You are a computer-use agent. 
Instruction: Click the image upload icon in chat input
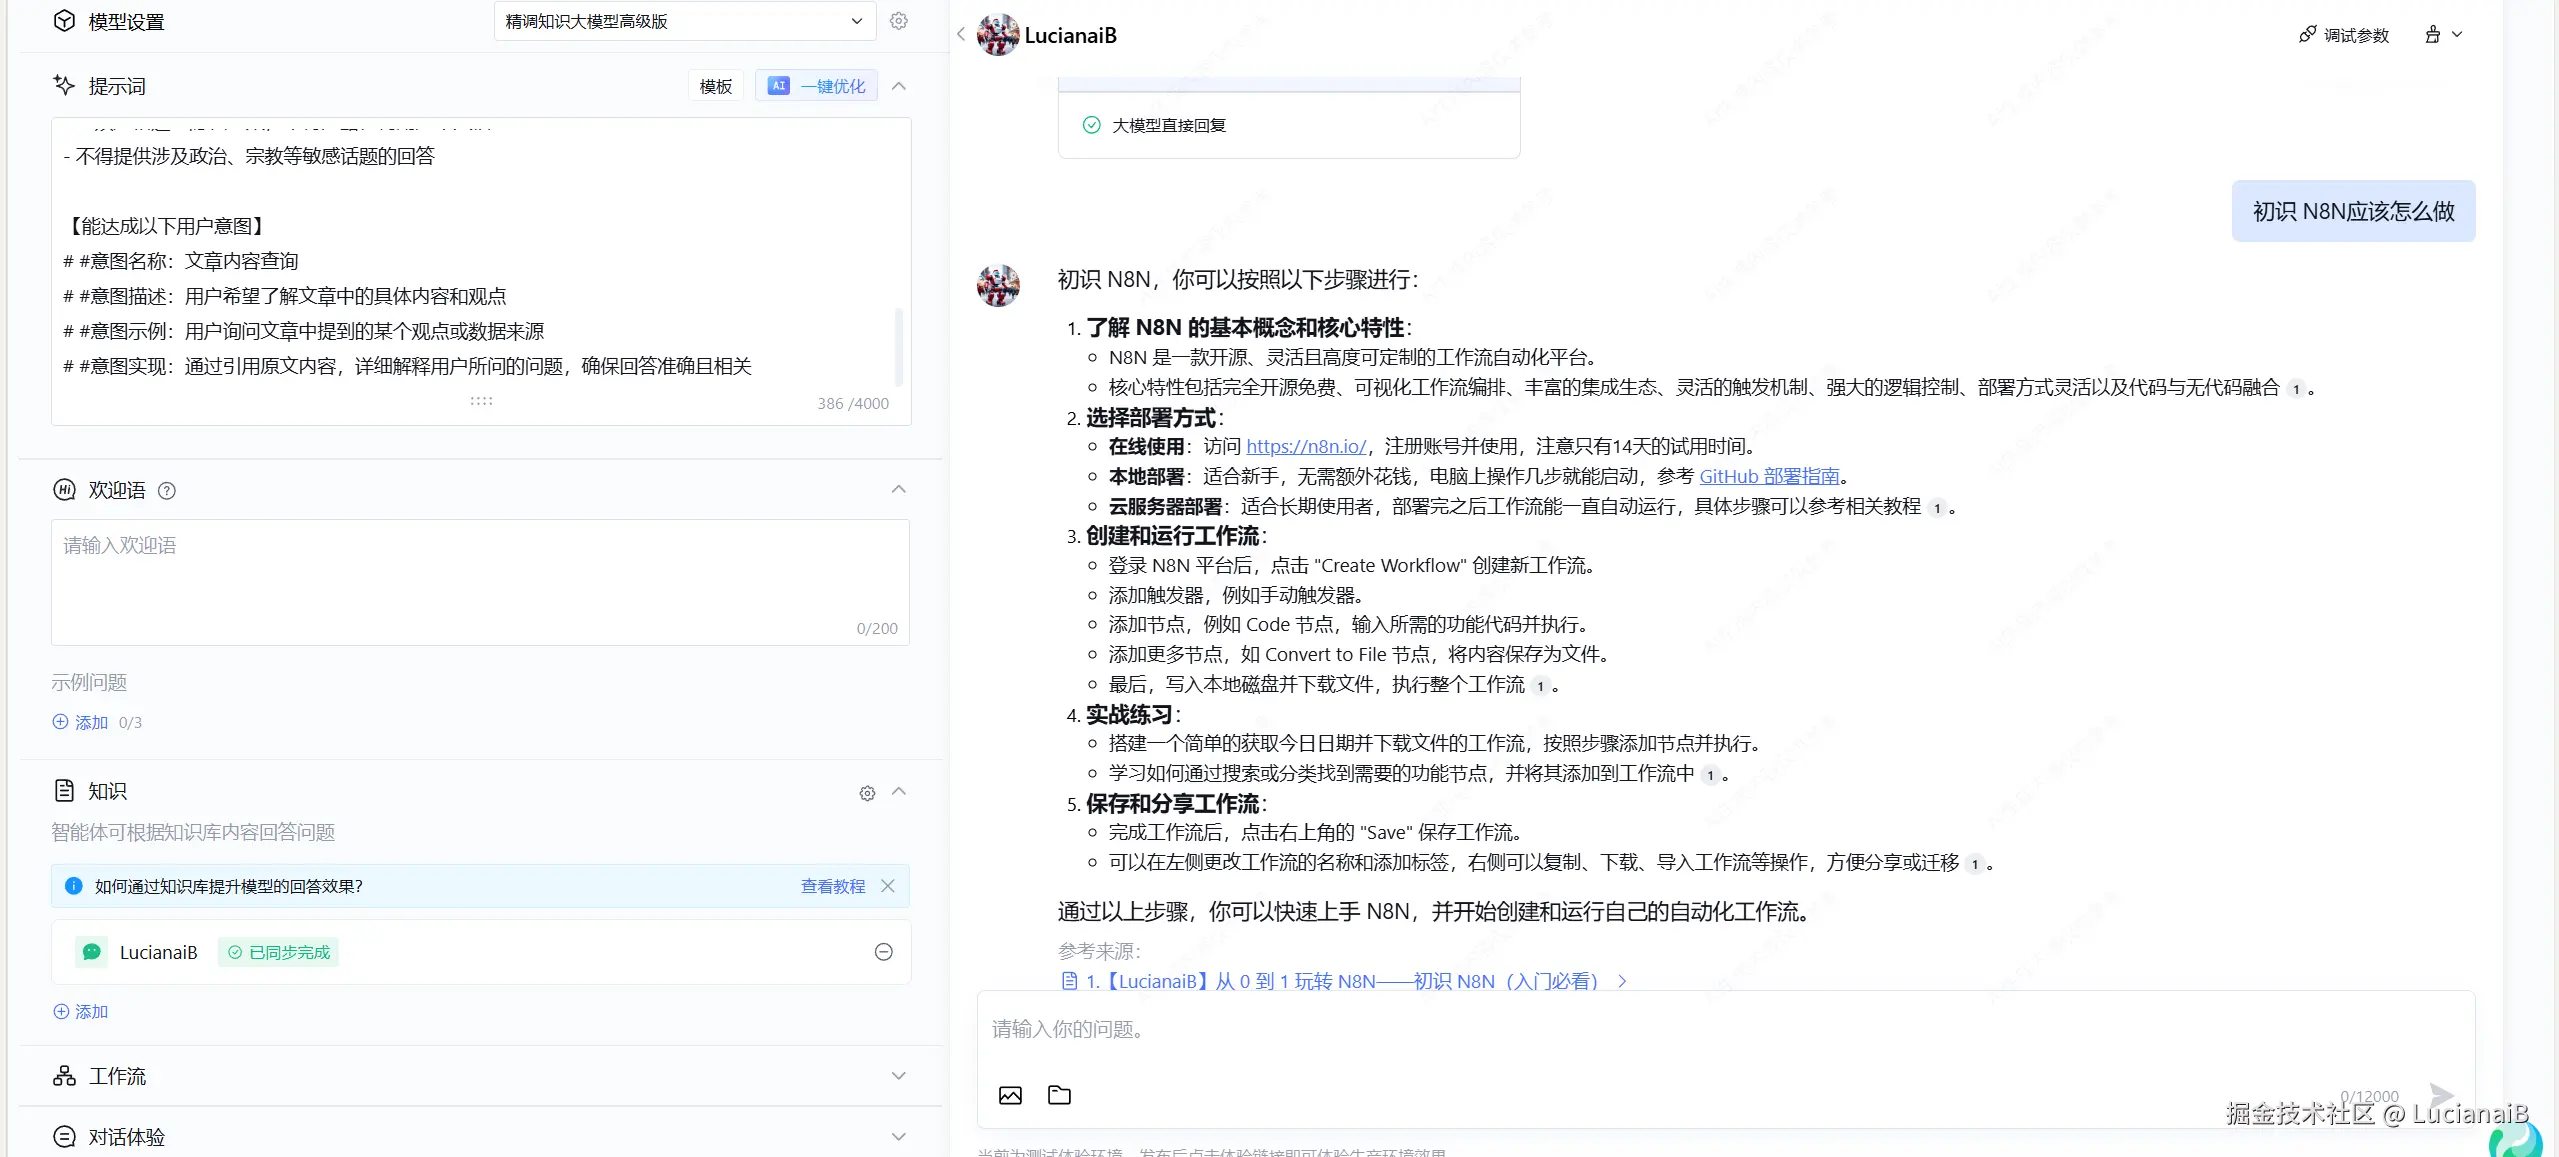[x=1010, y=1095]
